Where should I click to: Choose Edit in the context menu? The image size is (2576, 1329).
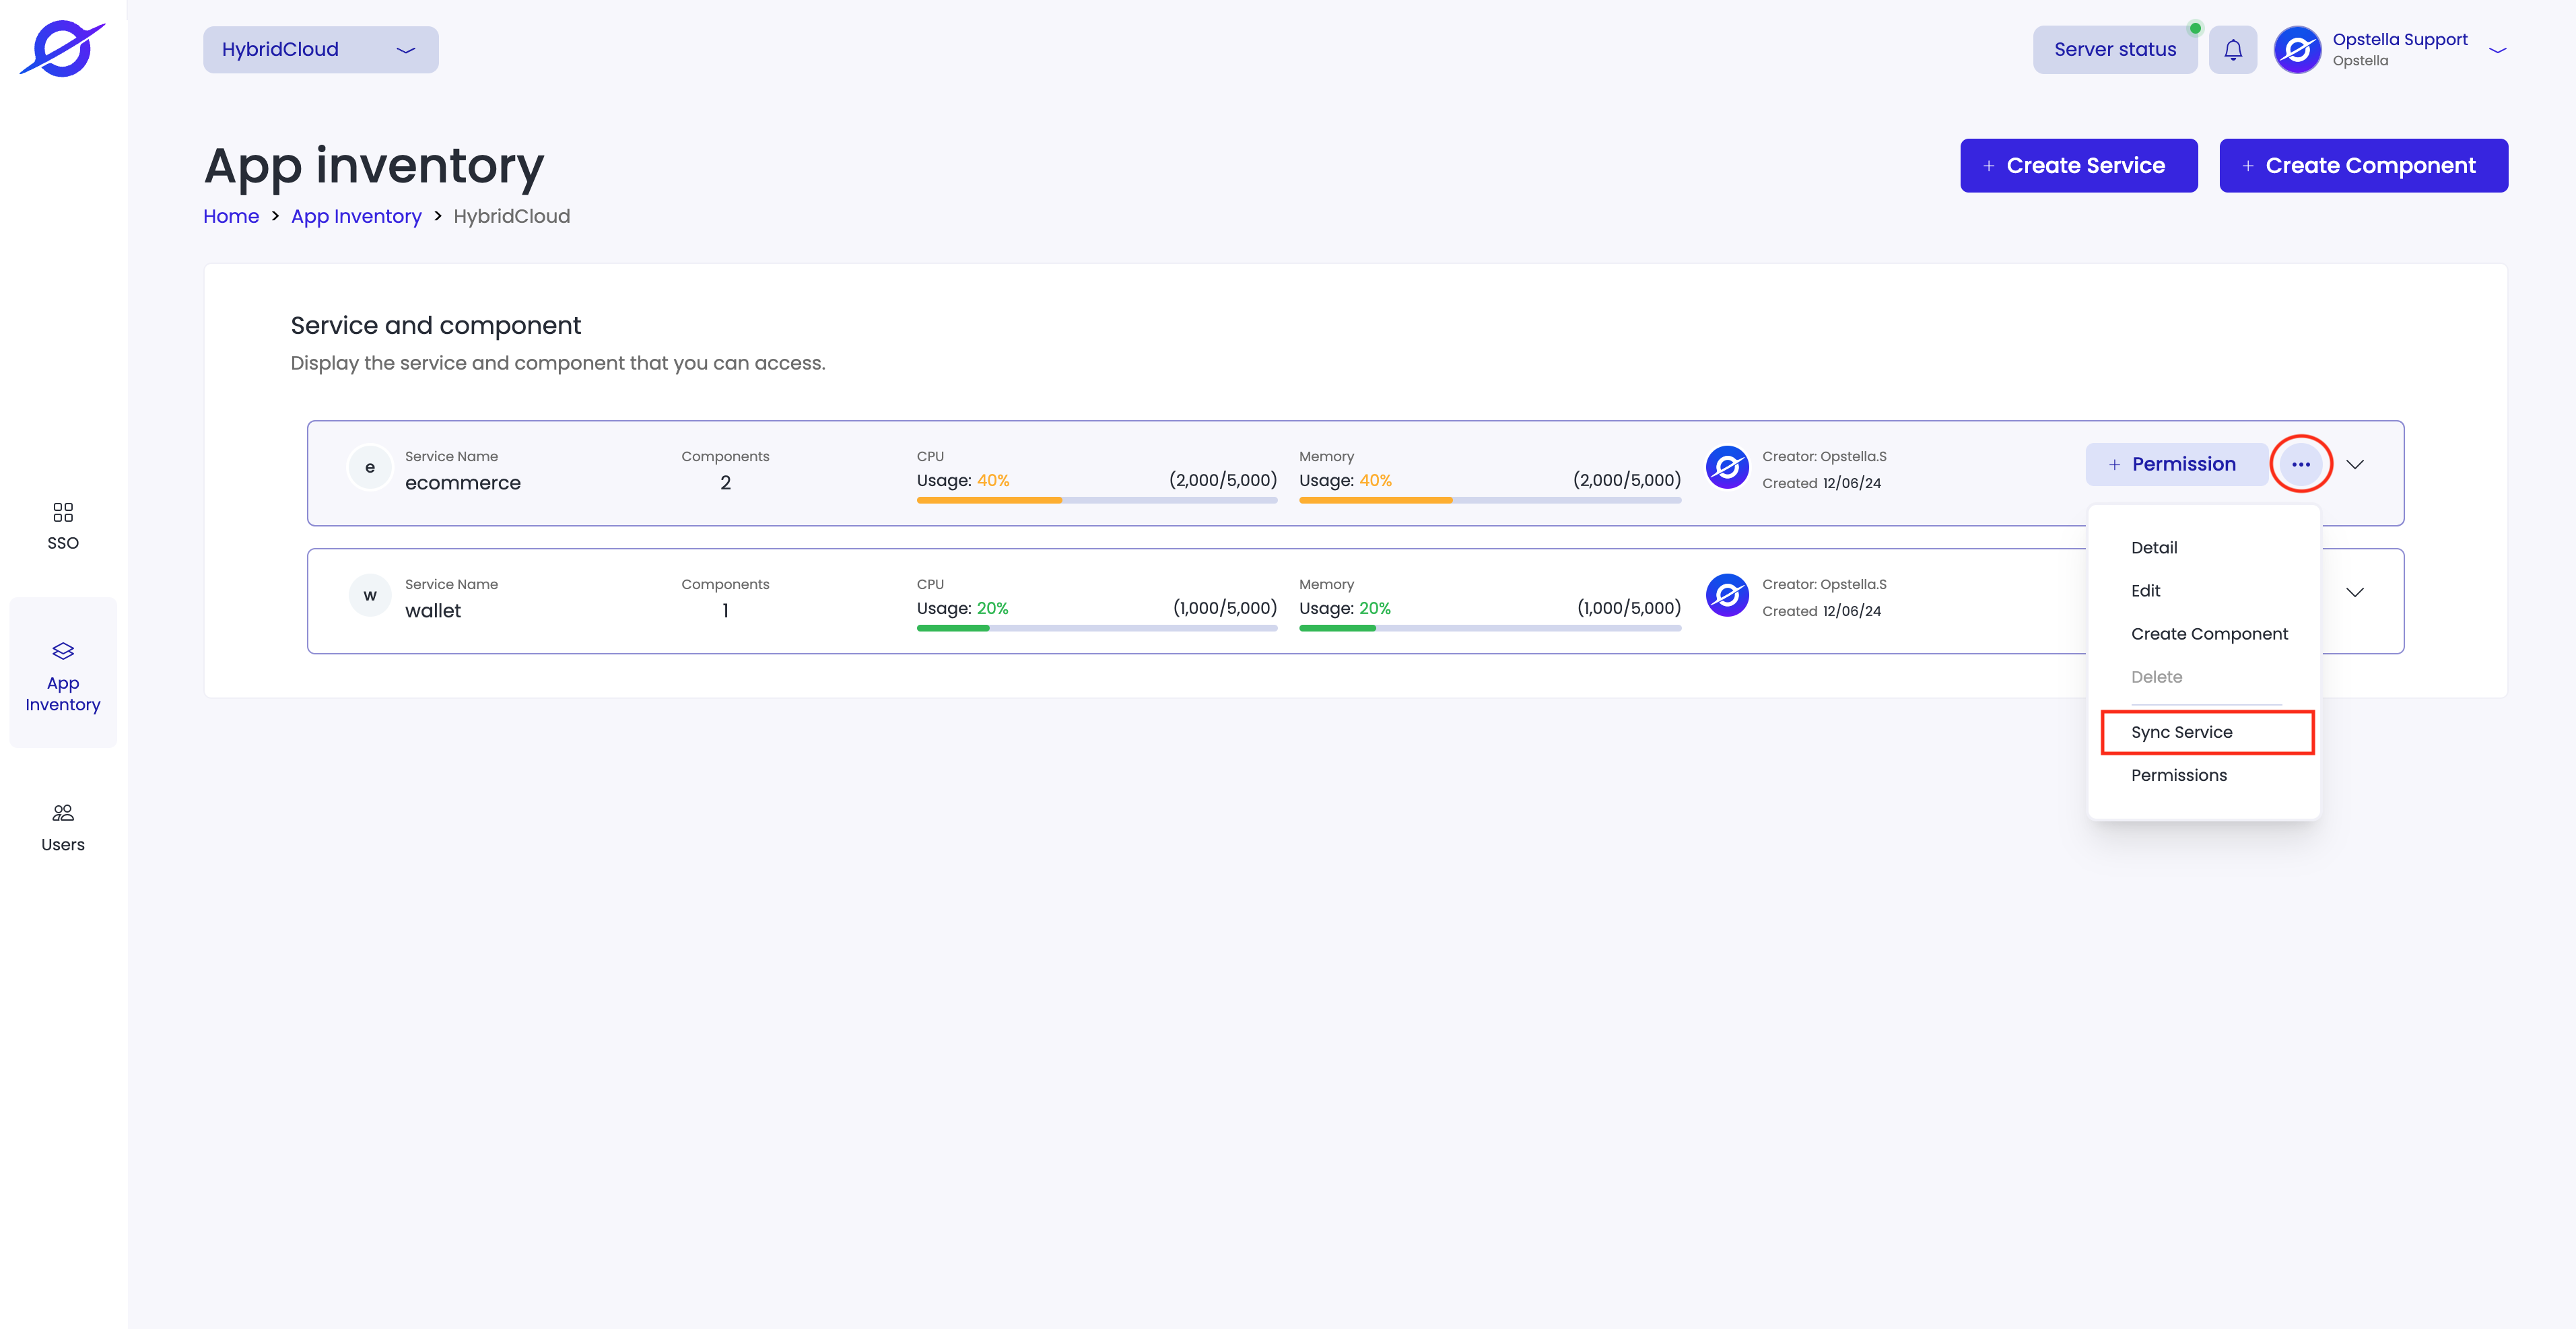tap(2145, 590)
